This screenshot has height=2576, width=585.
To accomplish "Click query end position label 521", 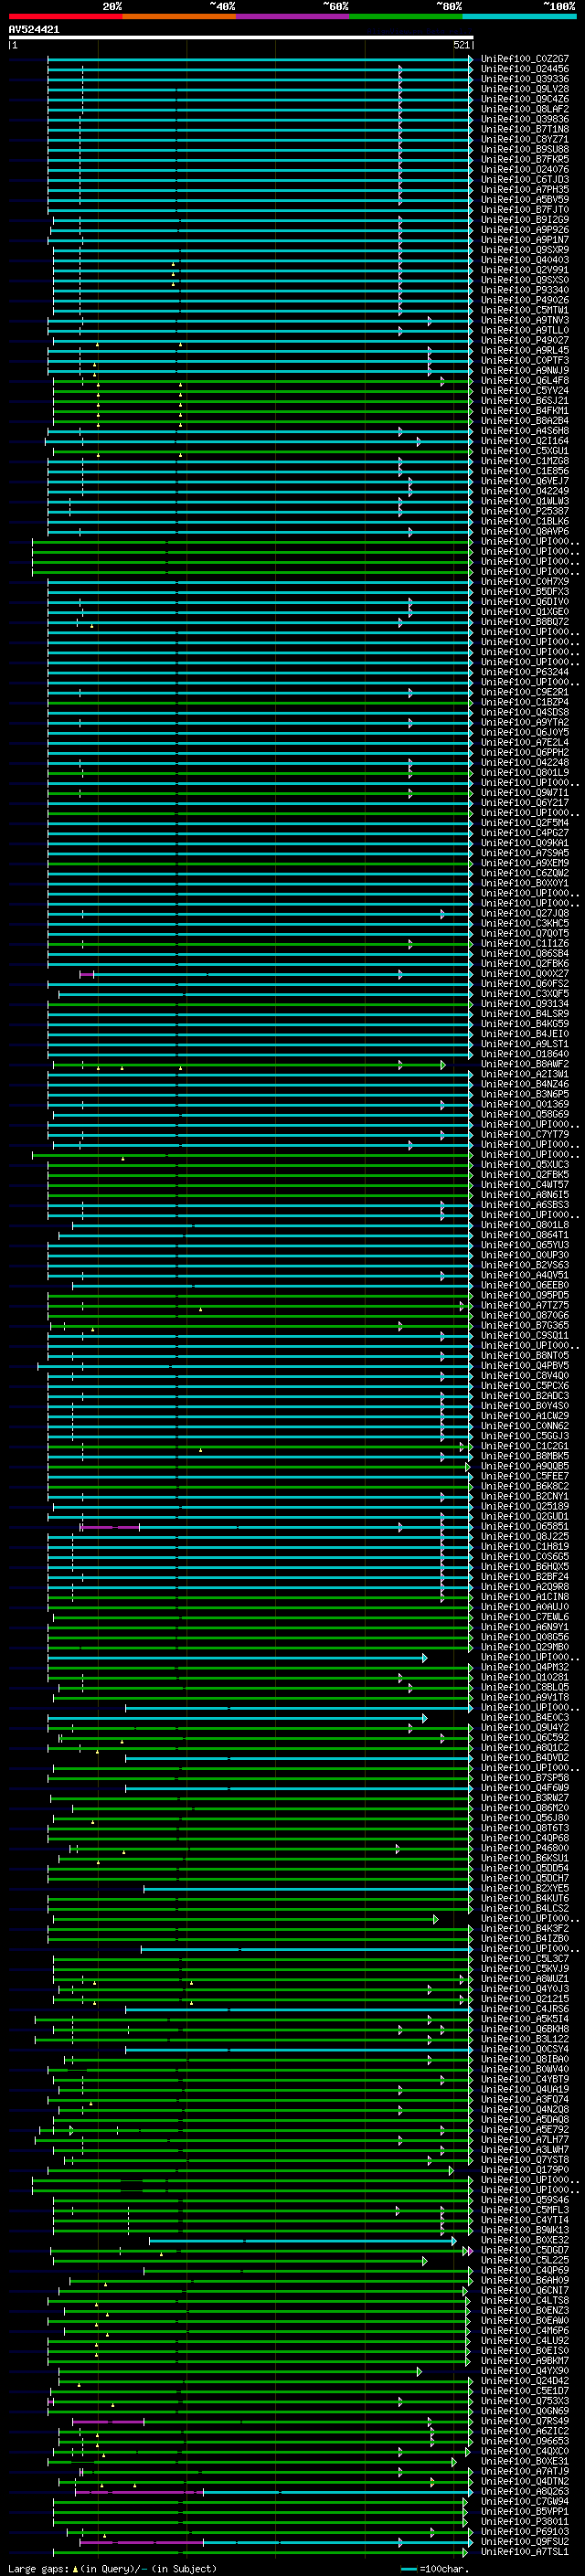I will pos(461,45).
